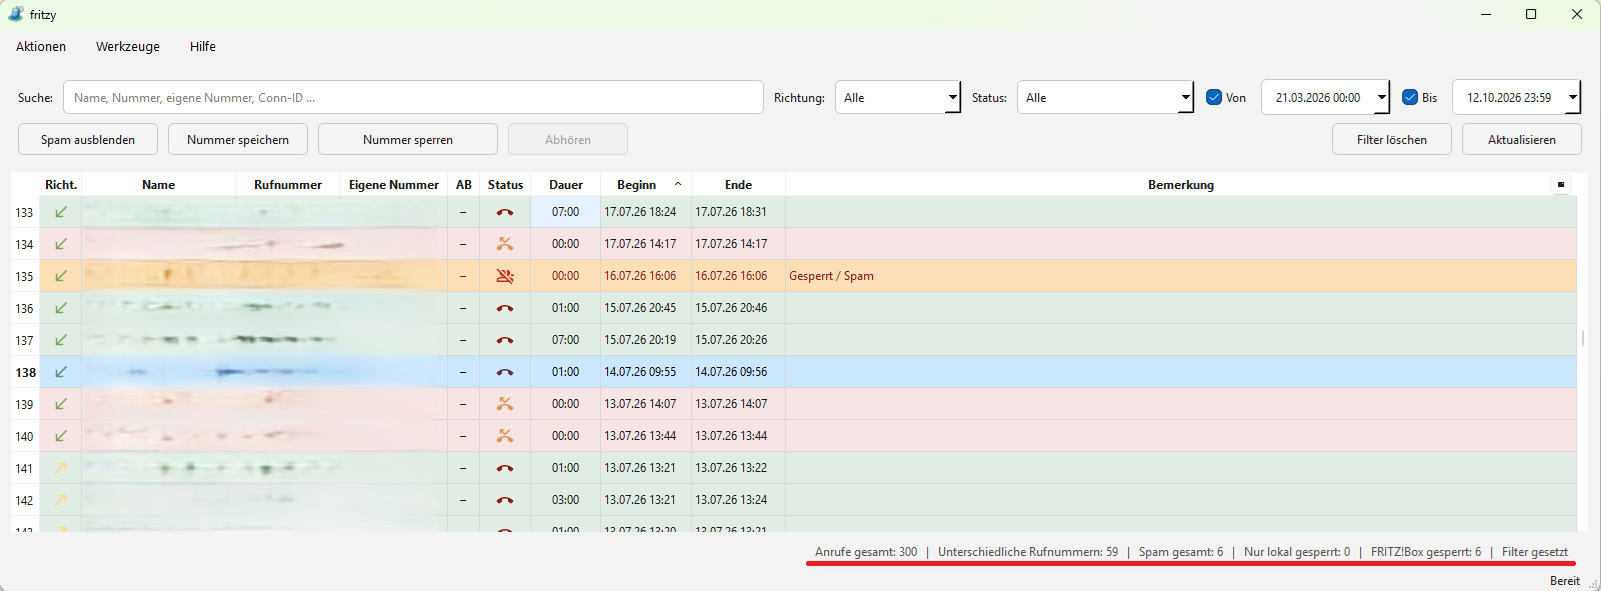Click the vertical scrollbar of the call list

click(x=1583, y=338)
